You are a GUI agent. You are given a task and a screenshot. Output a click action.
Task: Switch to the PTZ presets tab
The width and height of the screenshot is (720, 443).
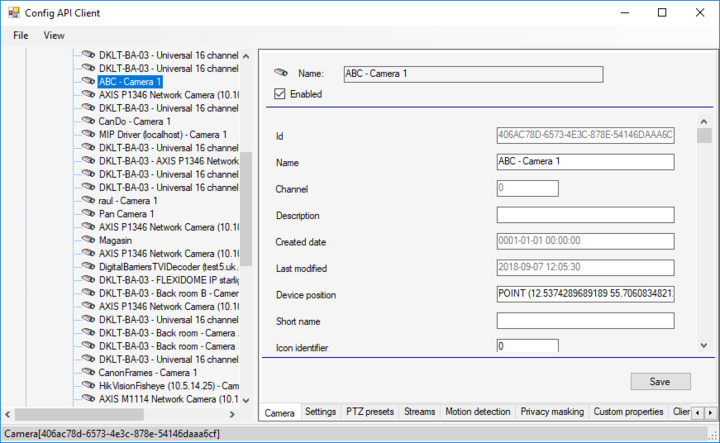click(x=370, y=411)
